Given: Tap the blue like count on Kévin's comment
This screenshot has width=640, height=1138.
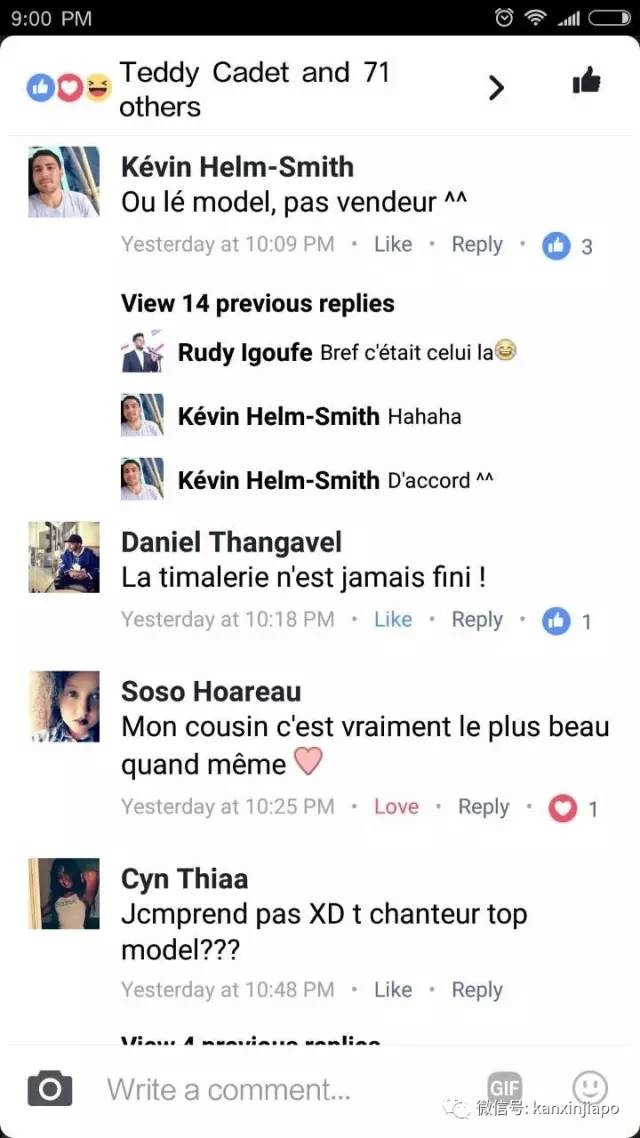Looking at the screenshot, I should pos(567,247).
